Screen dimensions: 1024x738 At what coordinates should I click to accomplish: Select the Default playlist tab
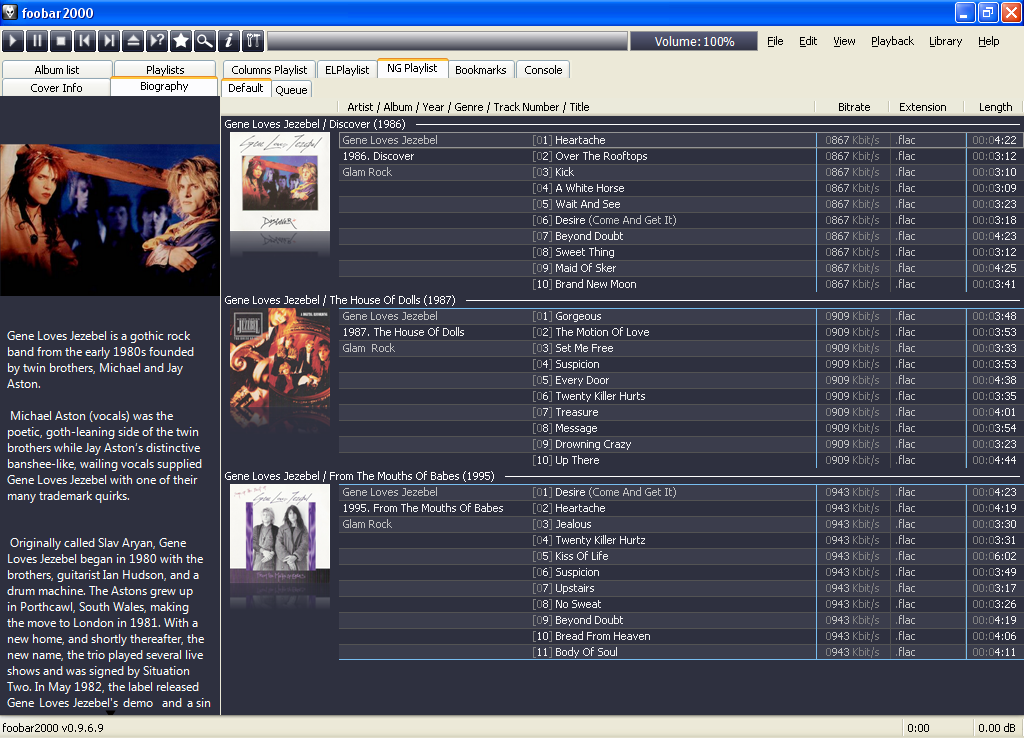point(246,88)
